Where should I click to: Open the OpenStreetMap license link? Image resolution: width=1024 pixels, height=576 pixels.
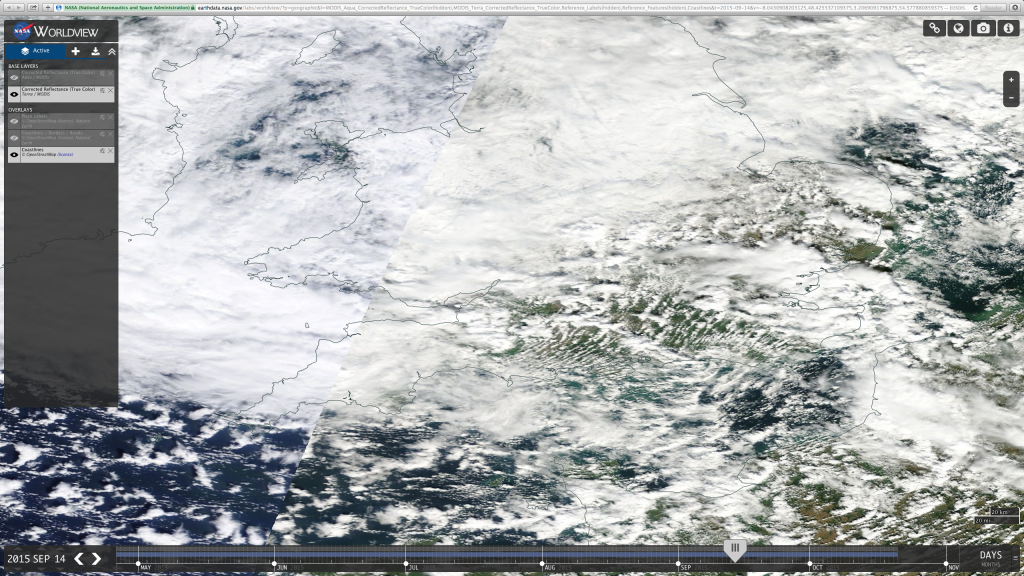coord(65,155)
